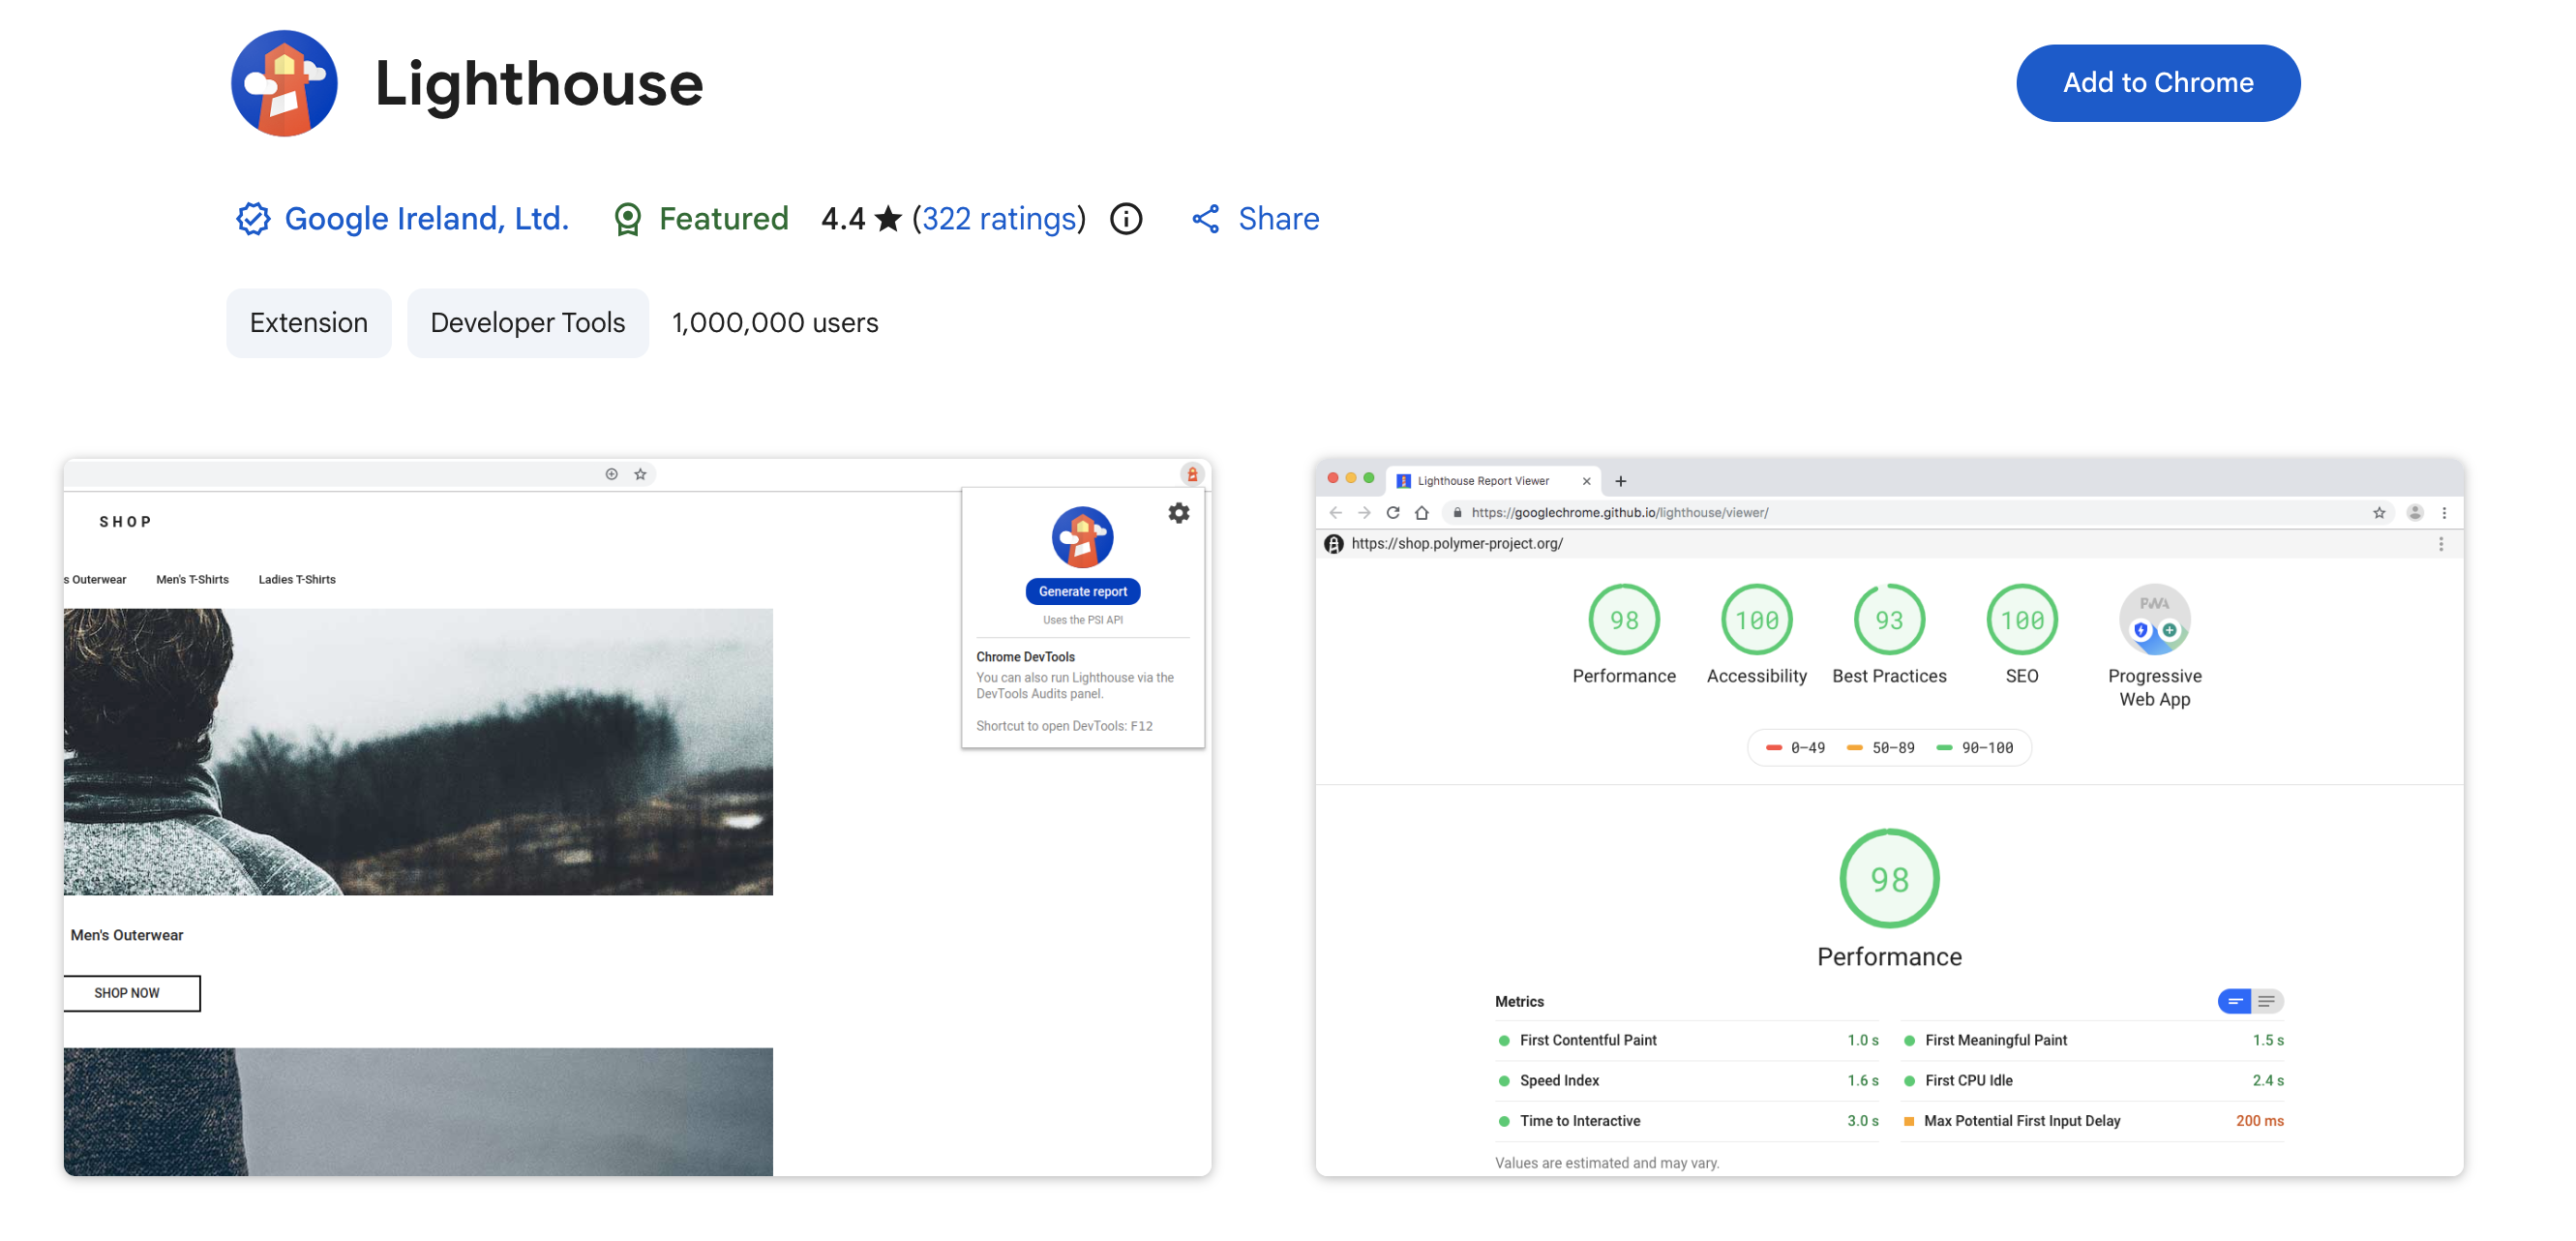Toggle the bookmark star in the address bar
This screenshot has width=2576, height=1241.
pyautogui.click(x=2378, y=512)
